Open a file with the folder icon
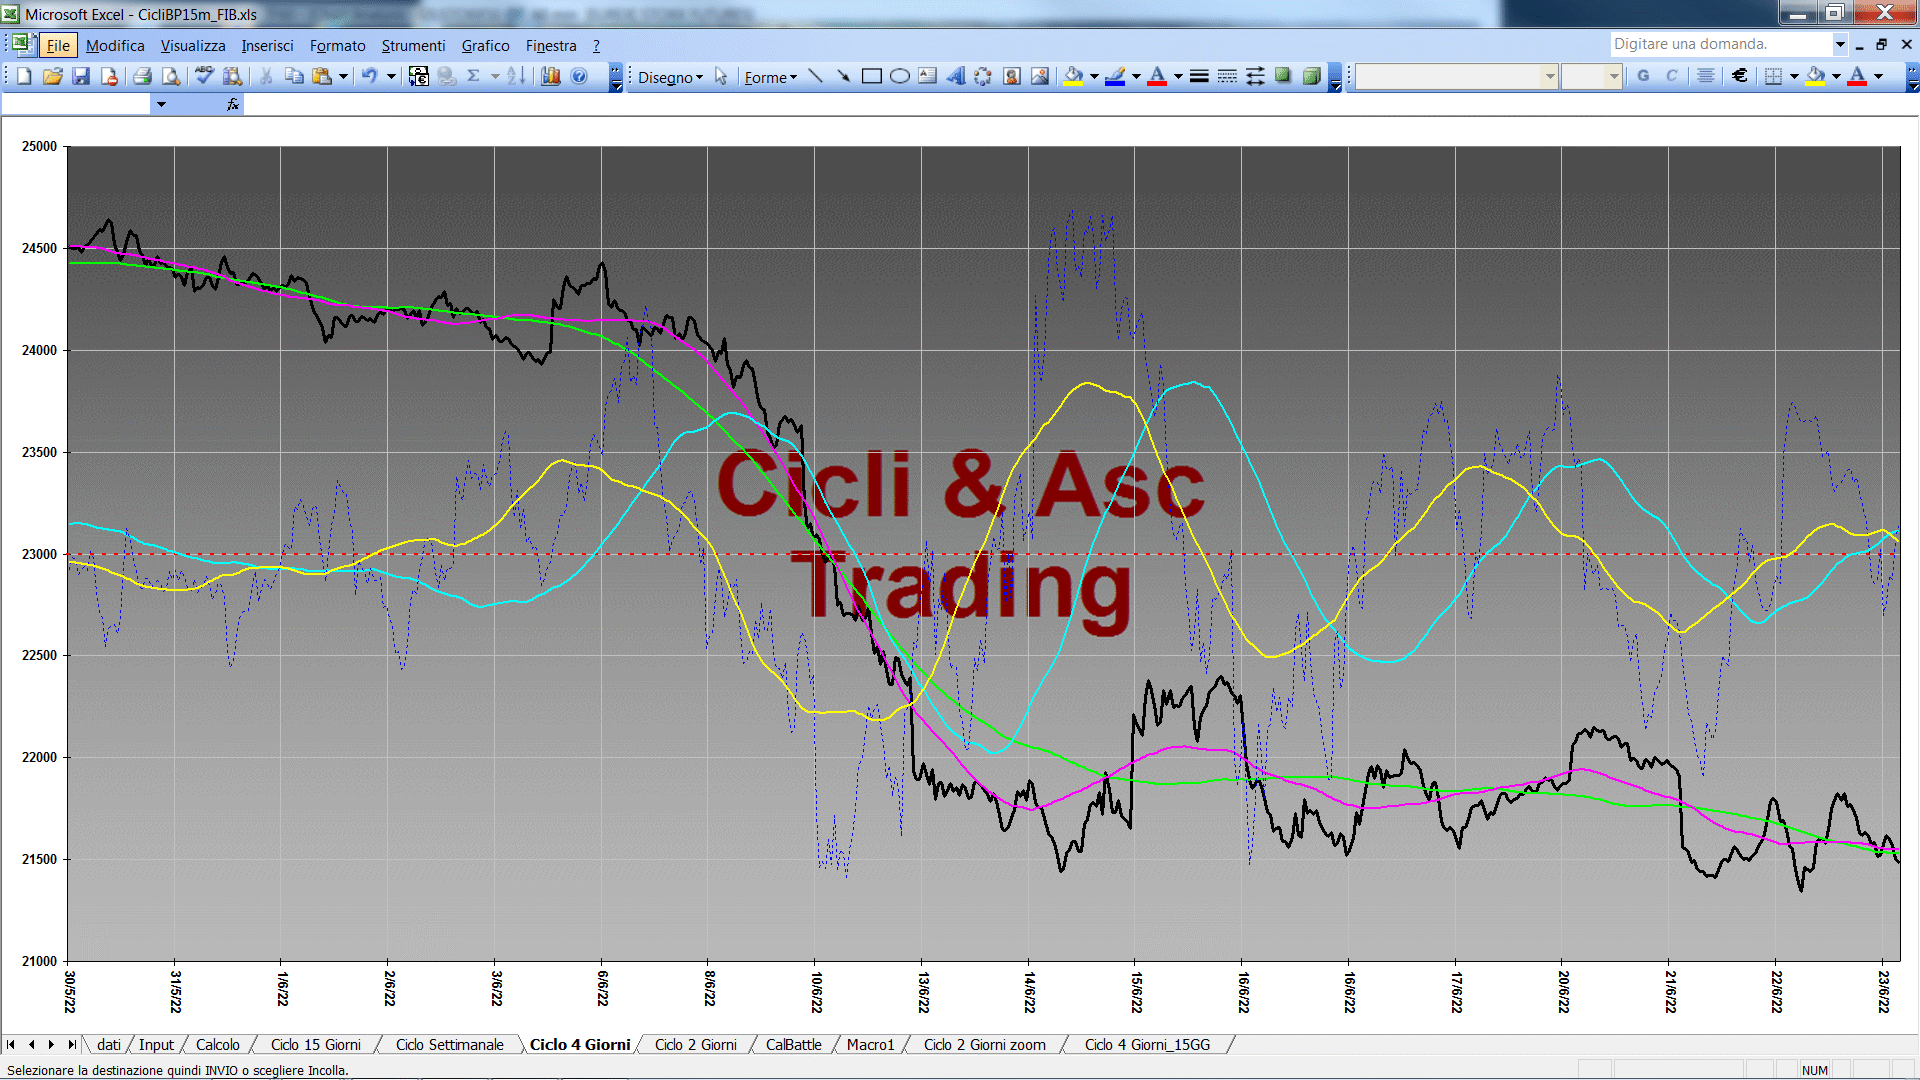The height and width of the screenshot is (1080, 1920). [x=53, y=76]
